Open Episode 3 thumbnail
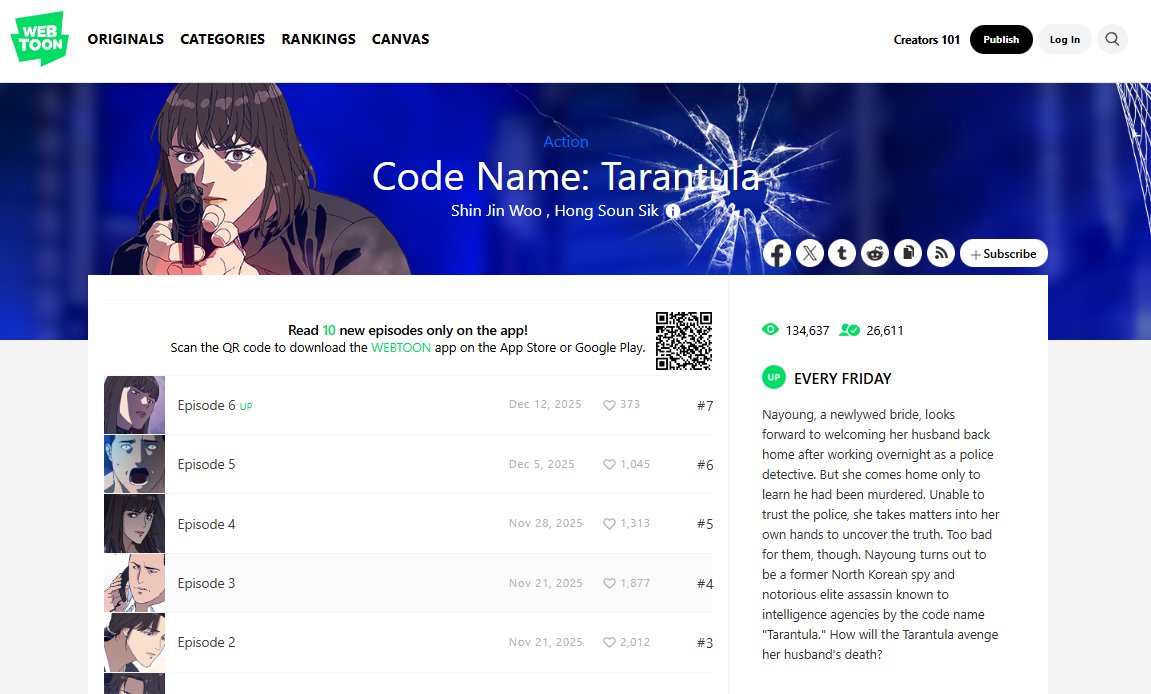The image size is (1151, 694). (134, 583)
